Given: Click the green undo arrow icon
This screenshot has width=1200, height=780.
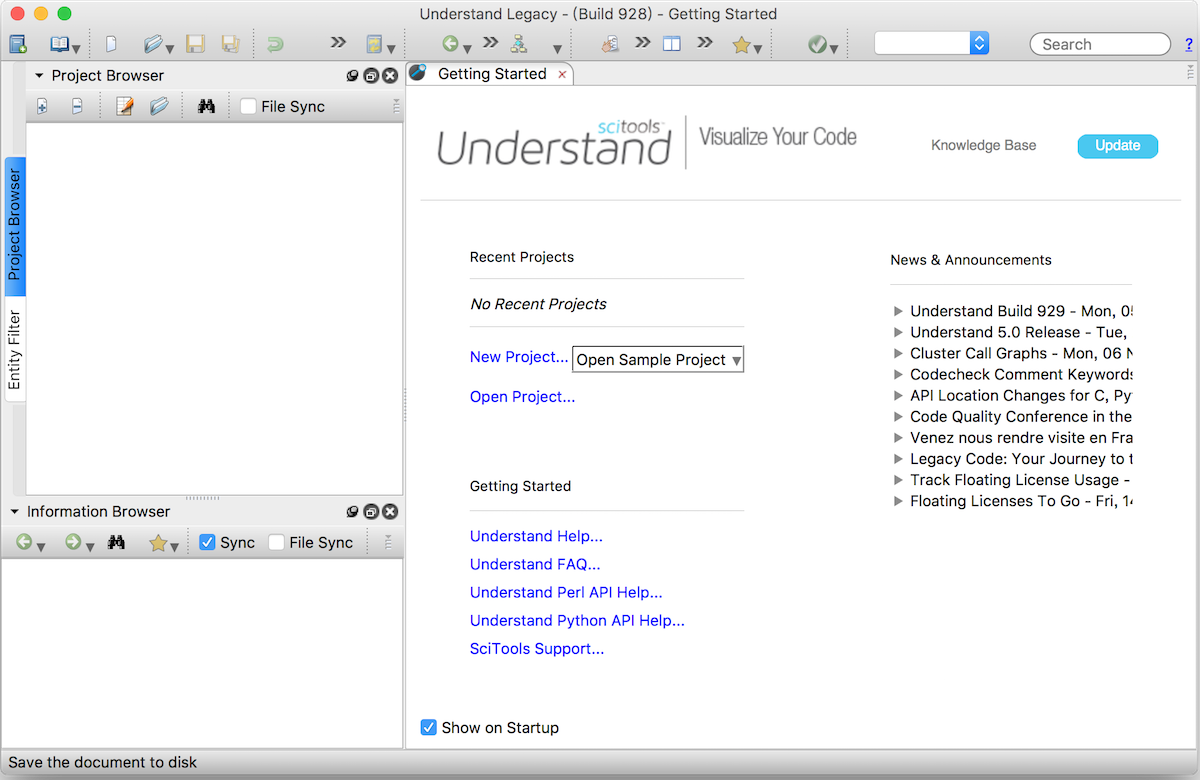Looking at the screenshot, I should tap(275, 44).
